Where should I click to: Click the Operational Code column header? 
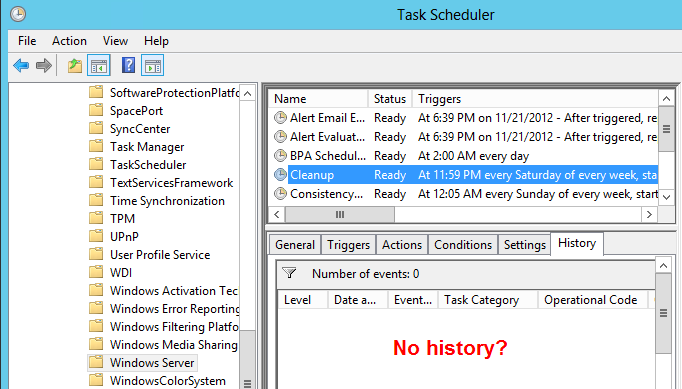point(593,300)
